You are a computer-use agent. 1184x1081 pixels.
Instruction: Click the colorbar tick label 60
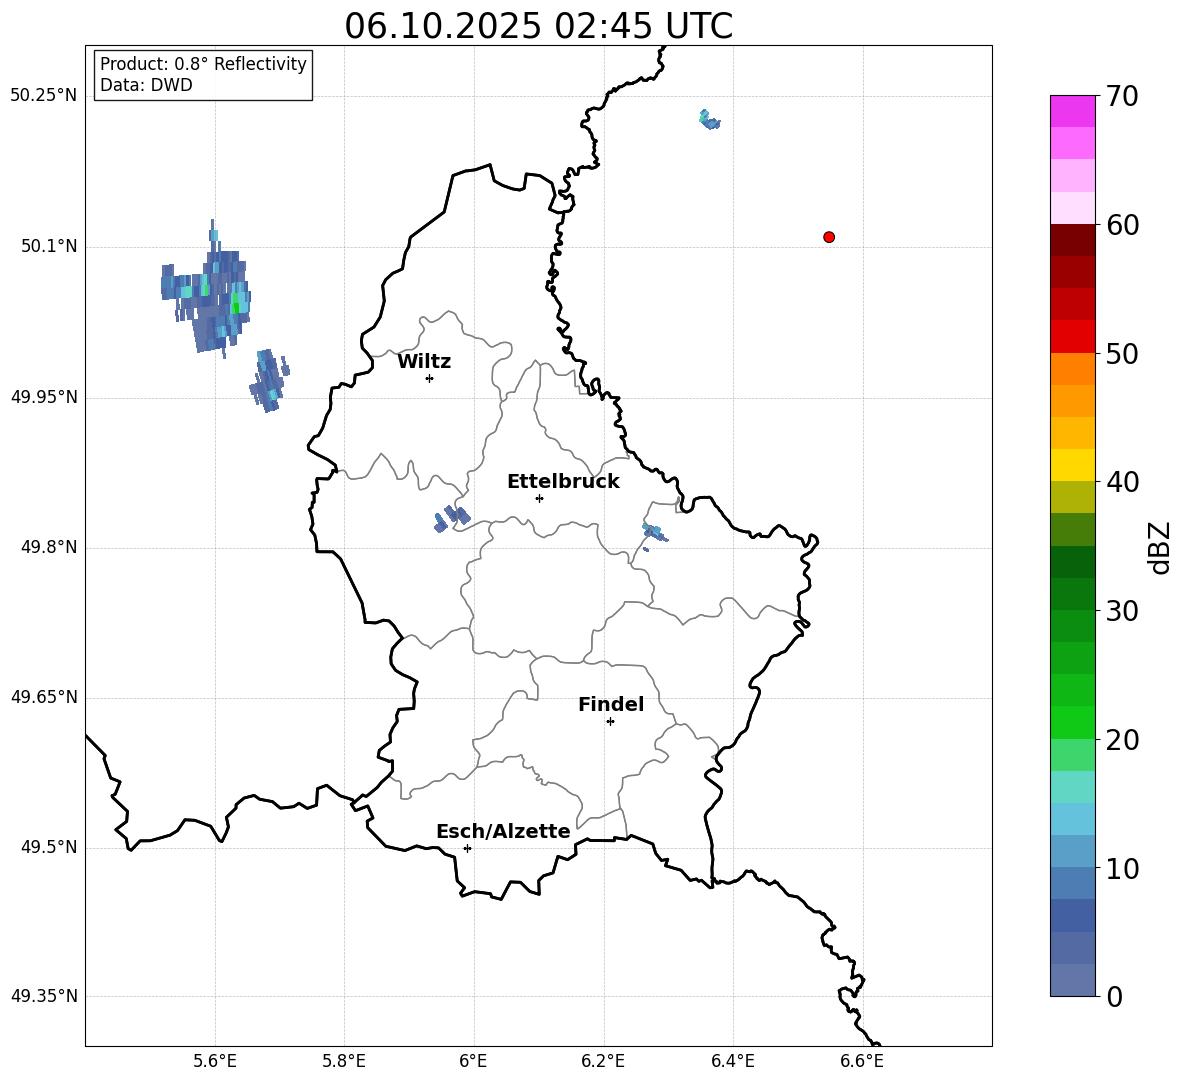point(1122,225)
